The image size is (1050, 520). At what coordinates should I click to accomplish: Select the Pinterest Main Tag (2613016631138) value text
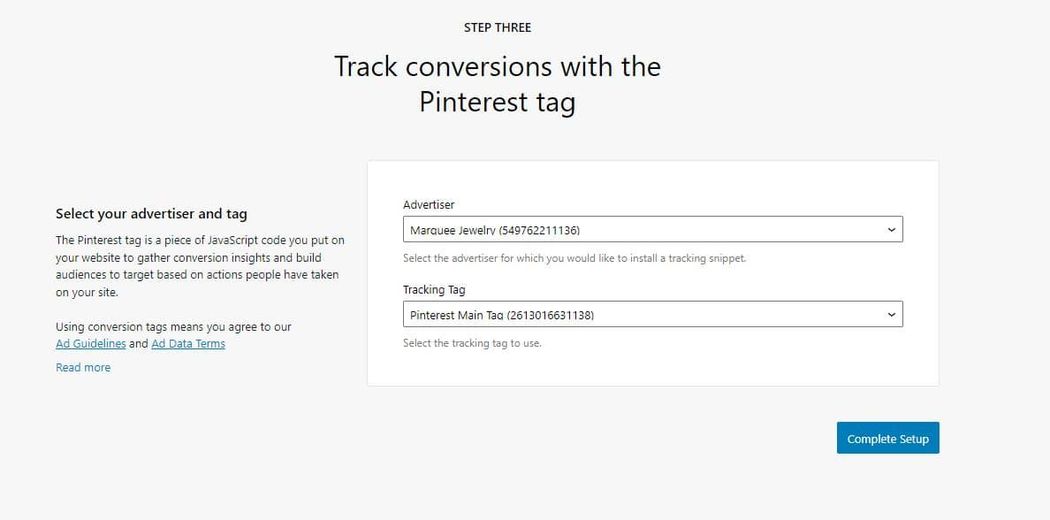502,315
